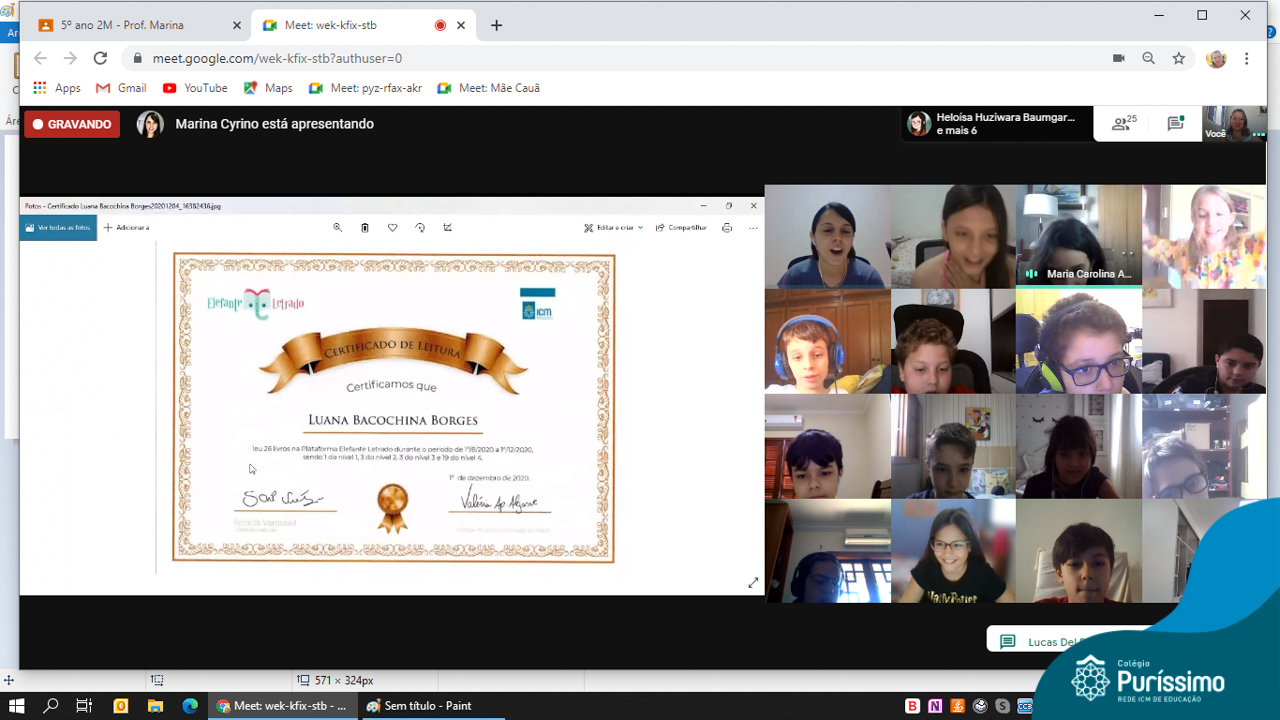This screenshot has height=720, width=1280.
Task: Open the Gmail bookmark
Action: [x=121, y=88]
